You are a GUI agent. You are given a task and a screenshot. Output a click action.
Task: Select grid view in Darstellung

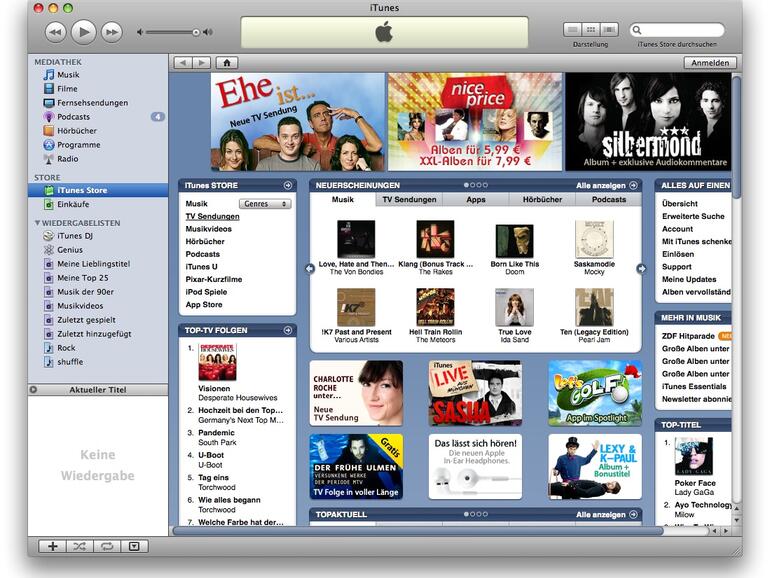(x=591, y=29)
